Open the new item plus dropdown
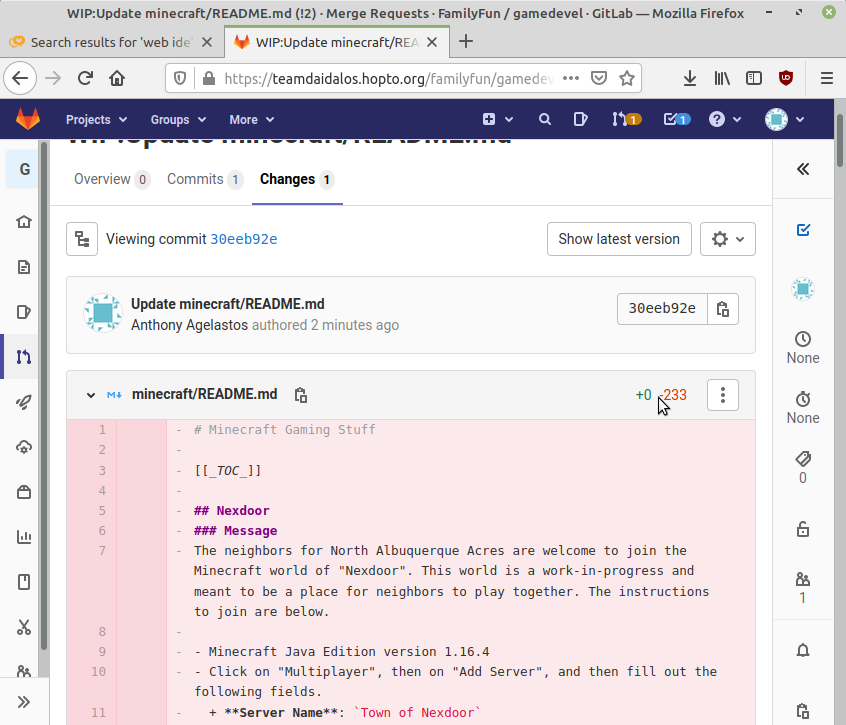The height and width of the screenshot is (725, 846). (x=497, y=119)
